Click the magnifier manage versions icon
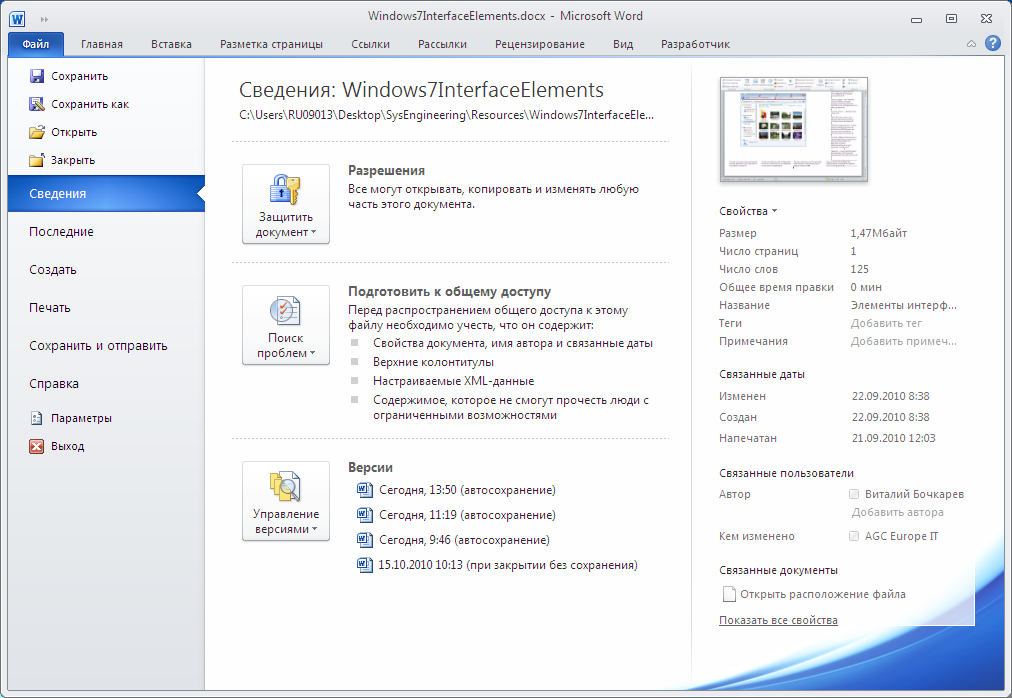This screenshot has height=698, width=1012. coord(285,486)
